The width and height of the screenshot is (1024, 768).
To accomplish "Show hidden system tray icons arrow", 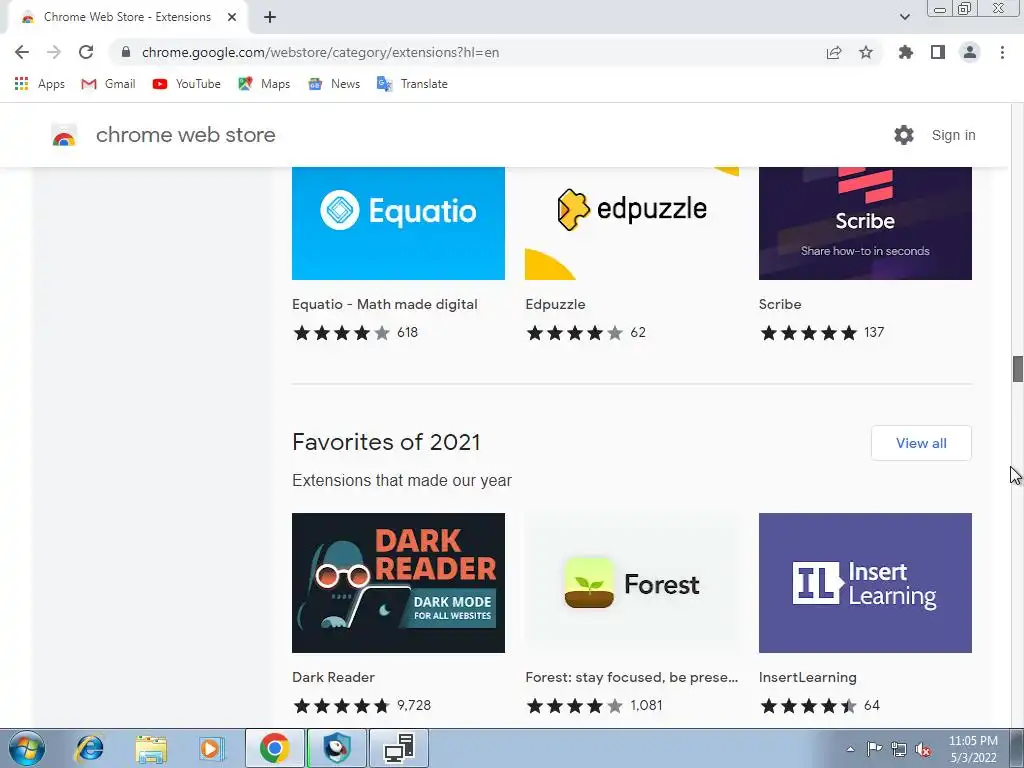I will [850, 749].
